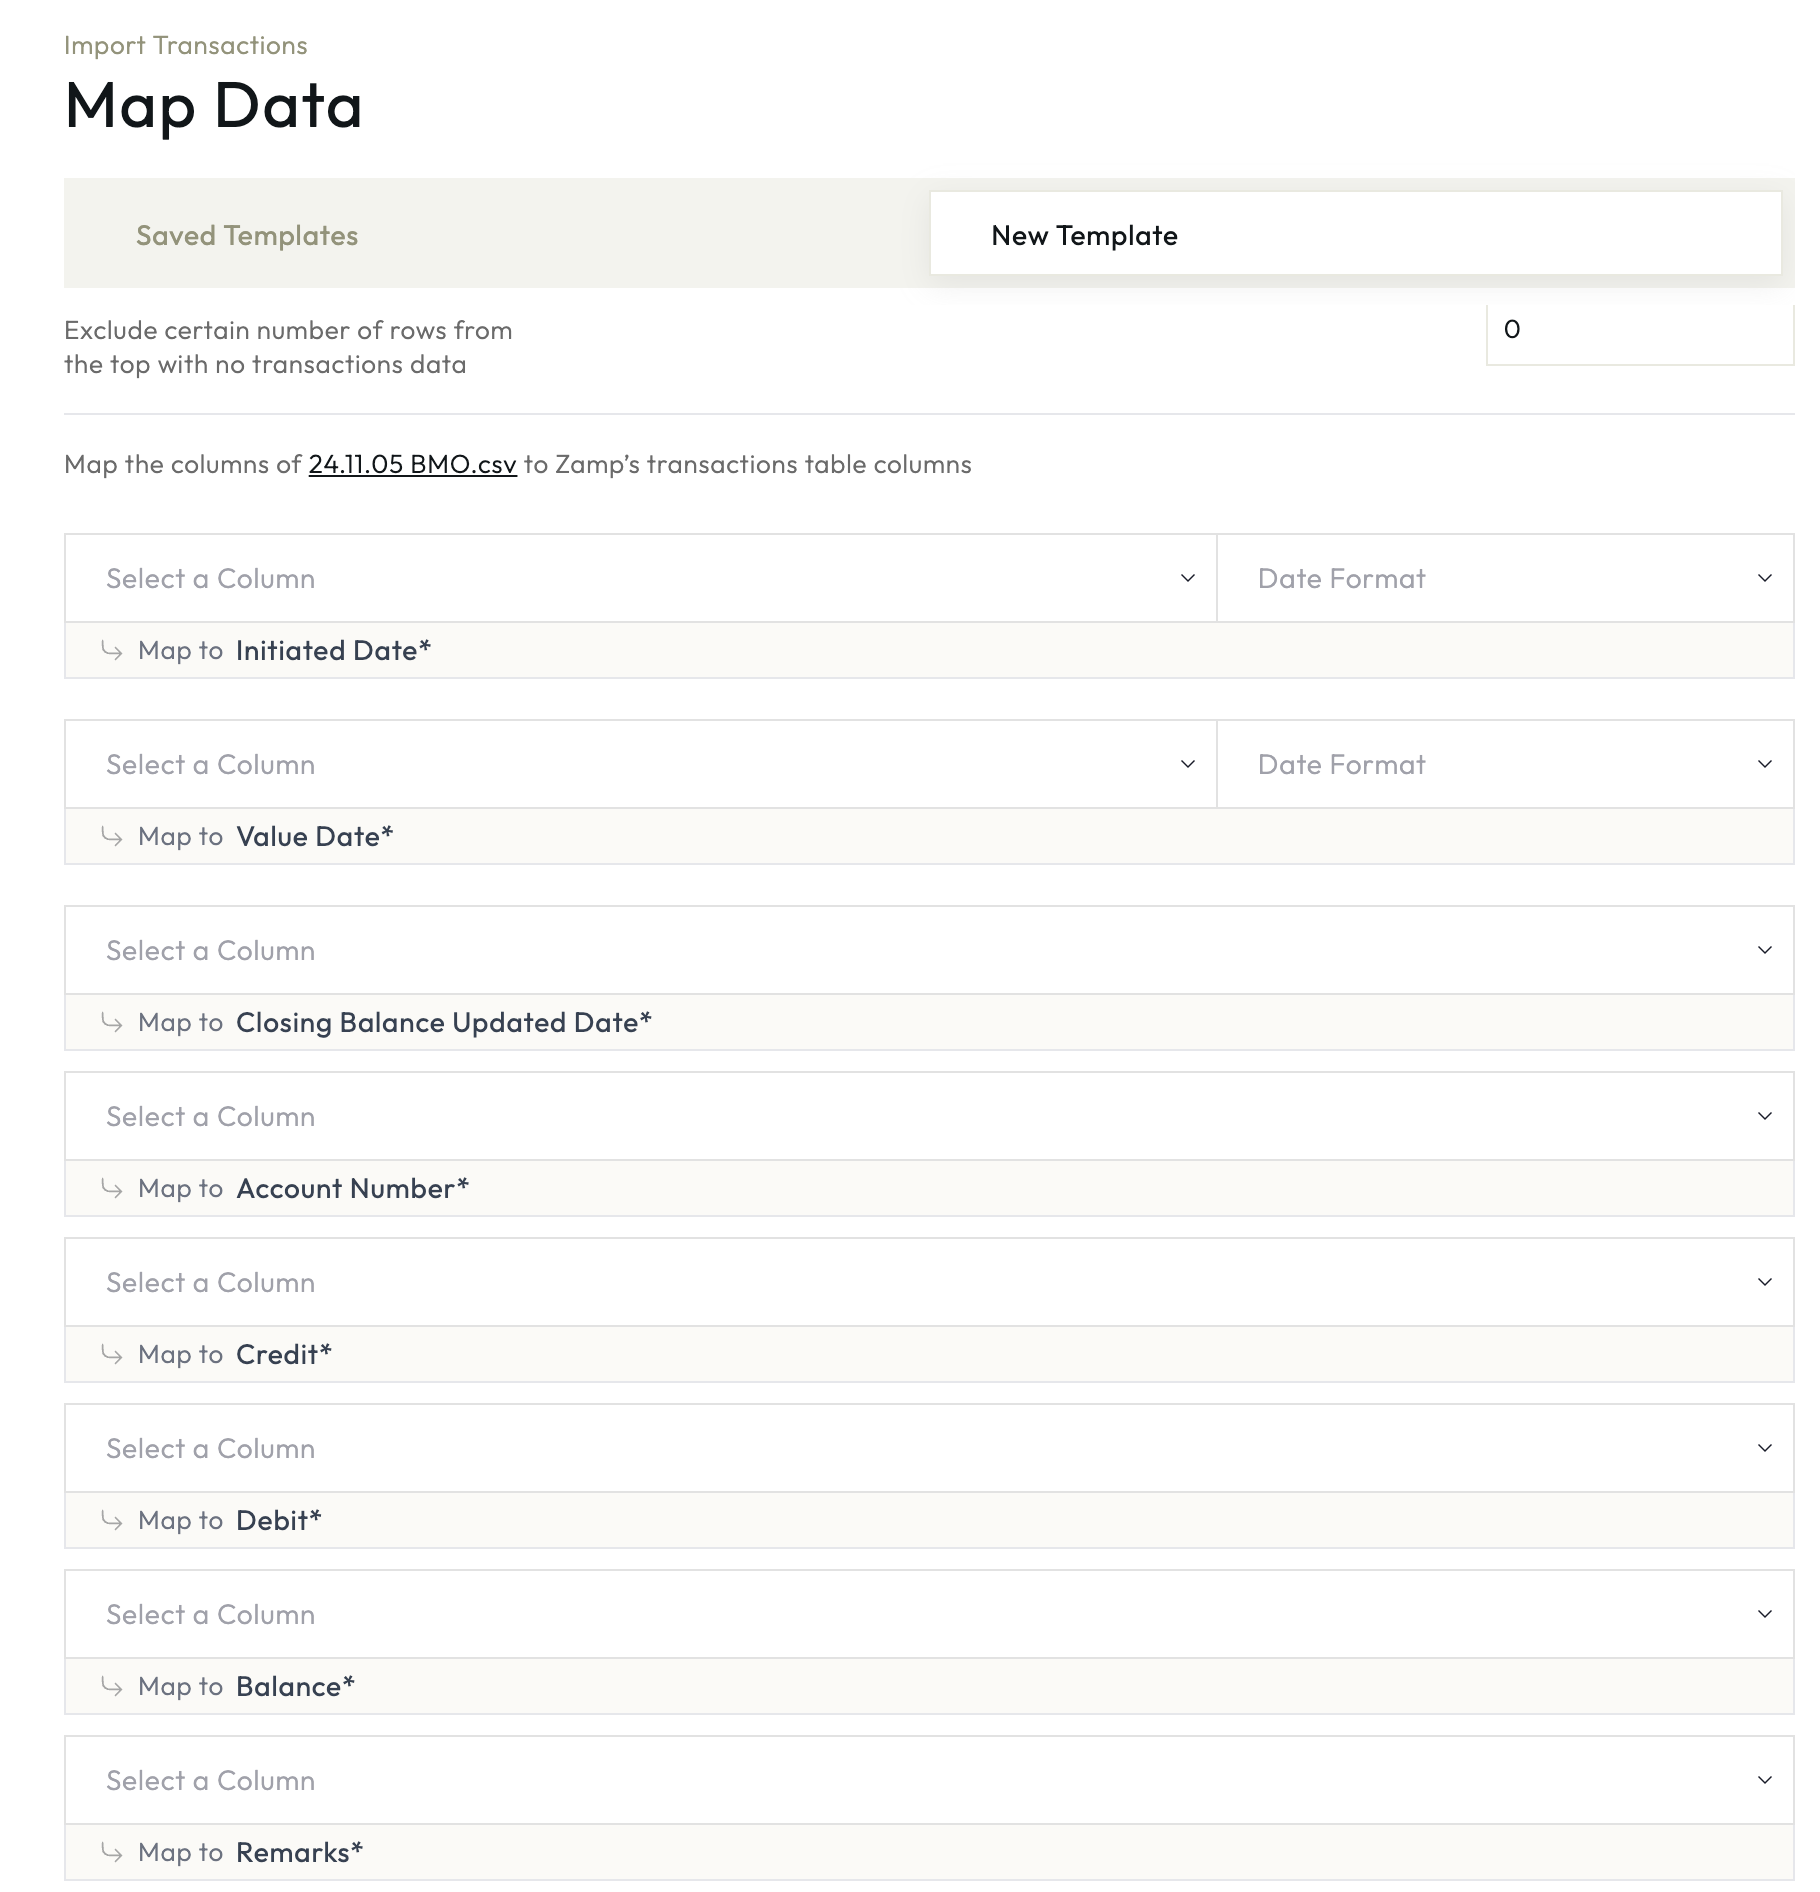This screenshot has height=1892, width=1820.
Task: Open the 24.11.05 BMO.csv file link
Action: (412, 465)
